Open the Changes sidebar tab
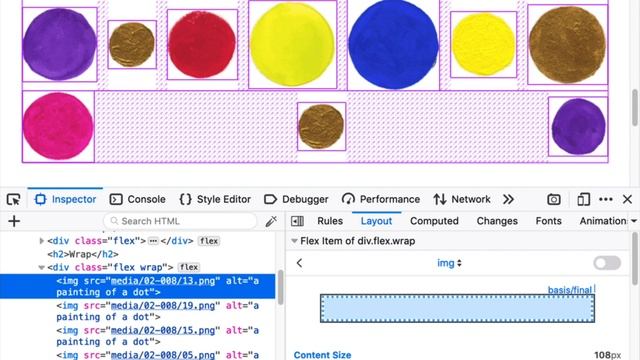The height and width of the screenshot is (360, 640). [497, 221]
